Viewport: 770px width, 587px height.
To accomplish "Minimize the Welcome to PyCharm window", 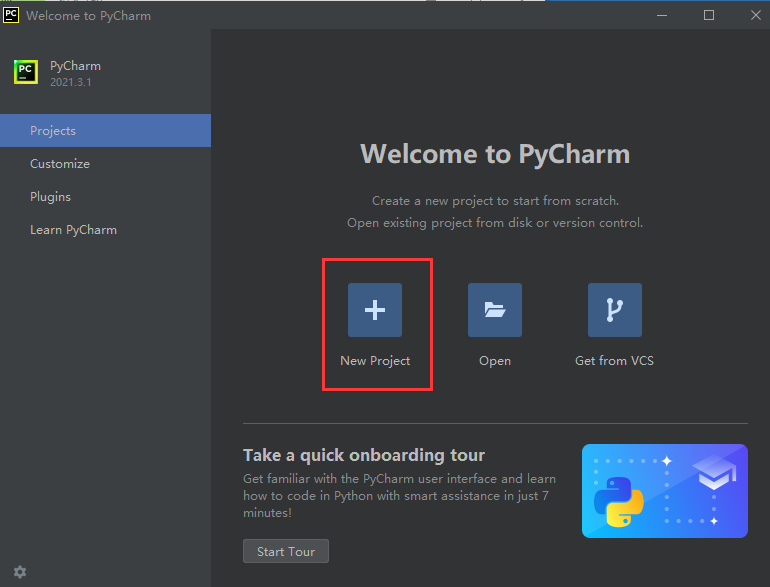I will [662, 15].
